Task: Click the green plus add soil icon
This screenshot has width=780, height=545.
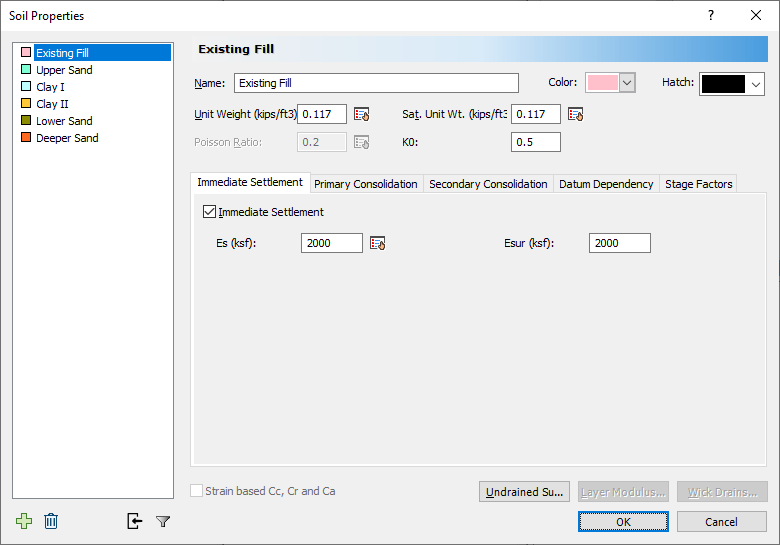Action: pyautogui.click(x=24, y=521)
